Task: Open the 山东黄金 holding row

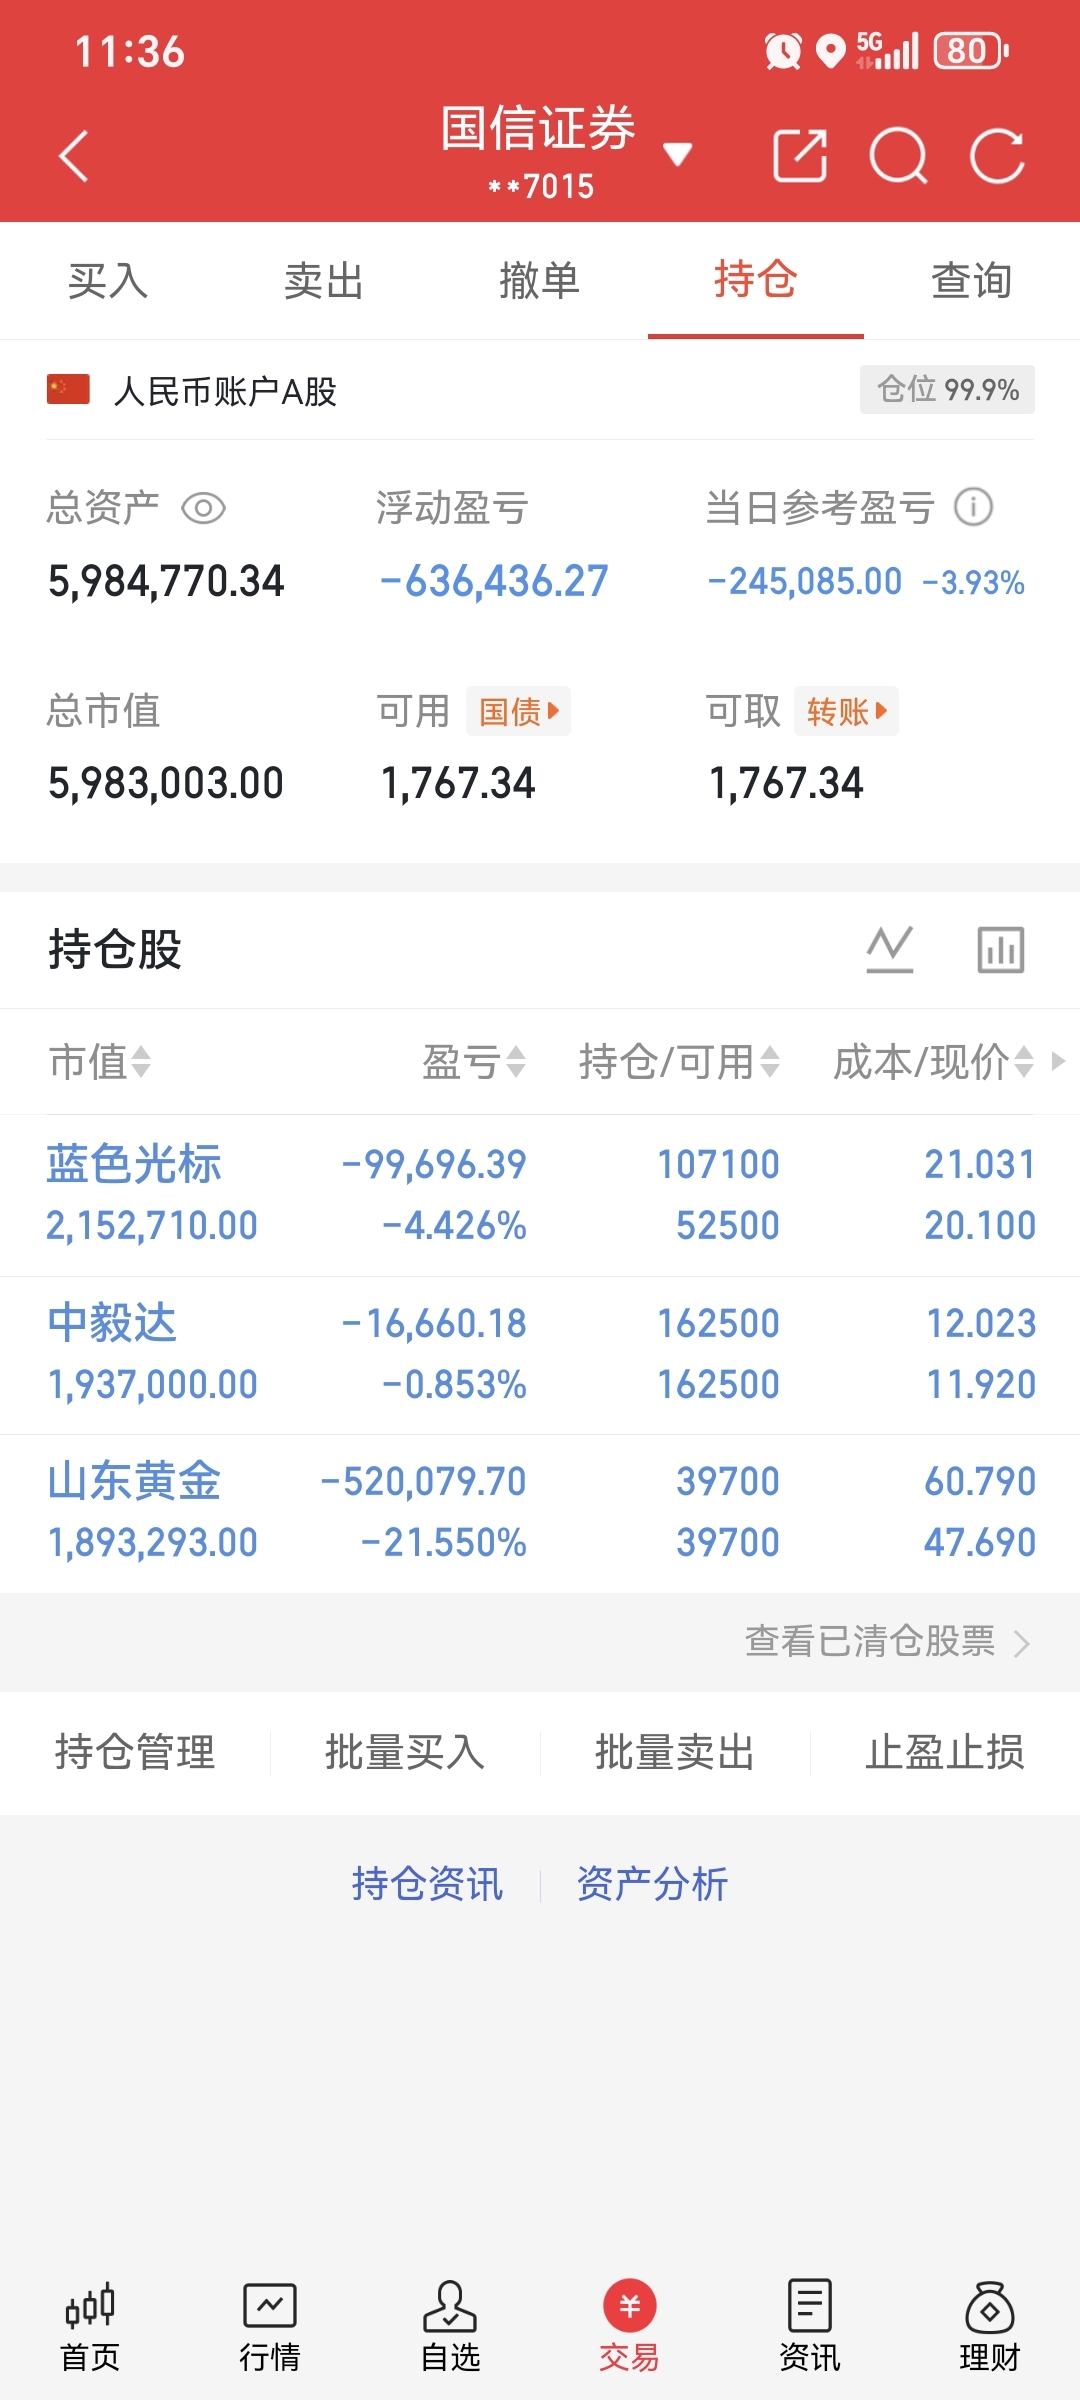Action: [x=540, y=1512]
